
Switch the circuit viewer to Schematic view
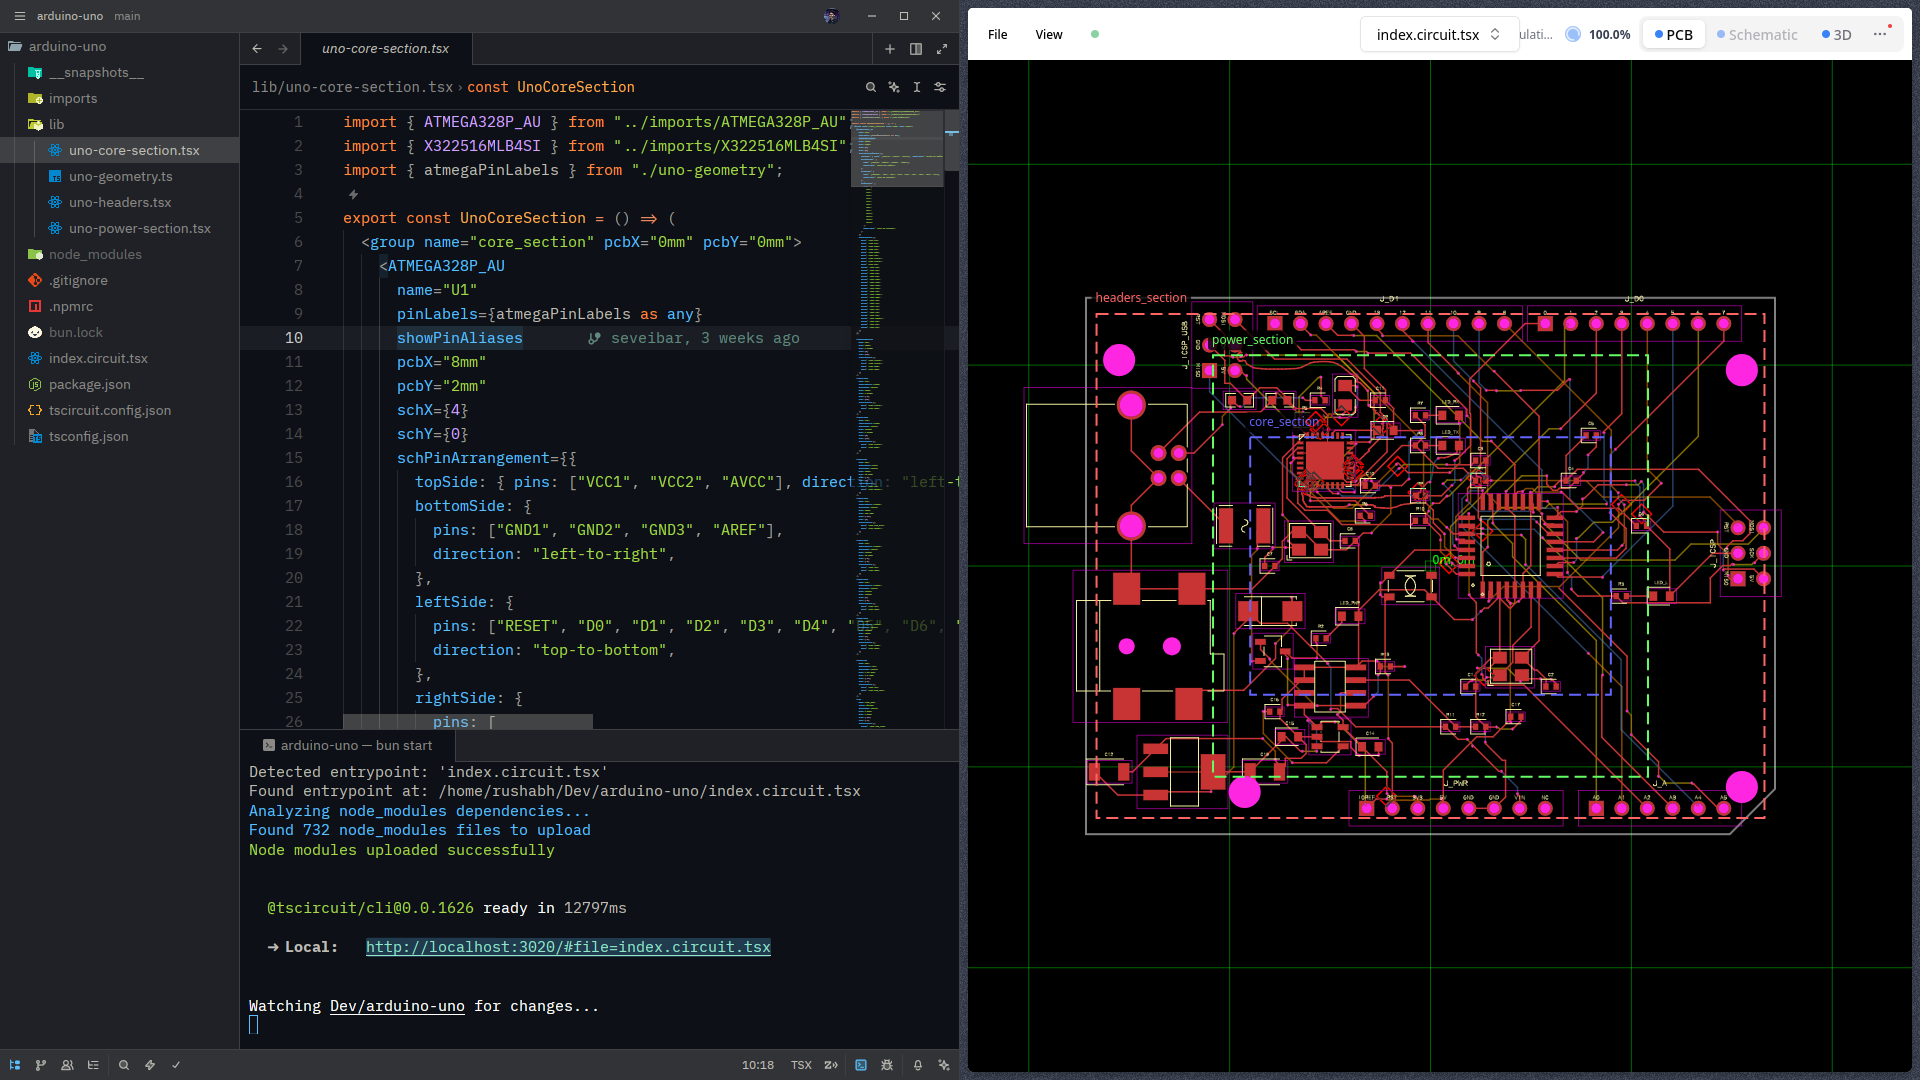click(x=1758, y=34)
